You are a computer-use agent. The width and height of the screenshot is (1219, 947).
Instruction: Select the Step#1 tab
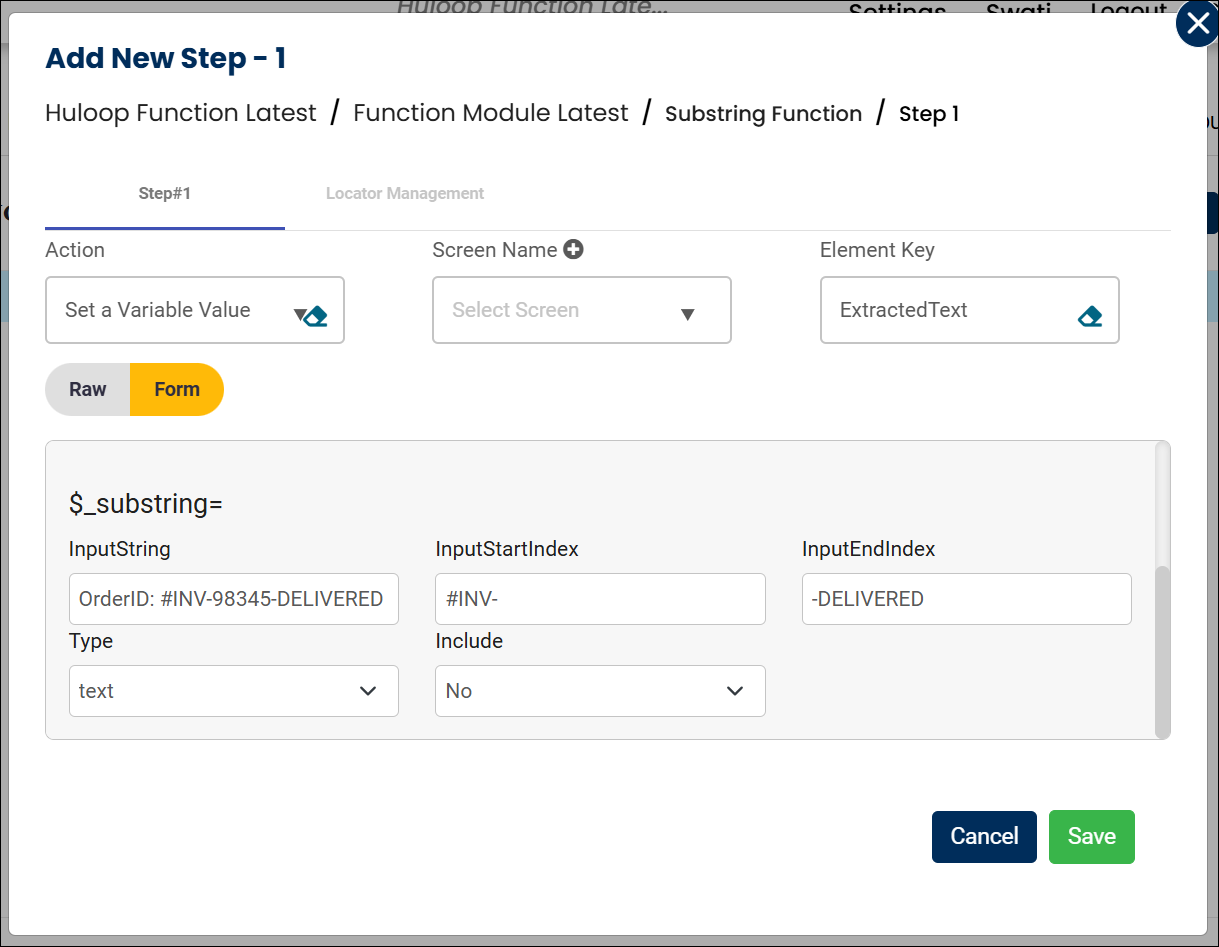coord(164,194)
